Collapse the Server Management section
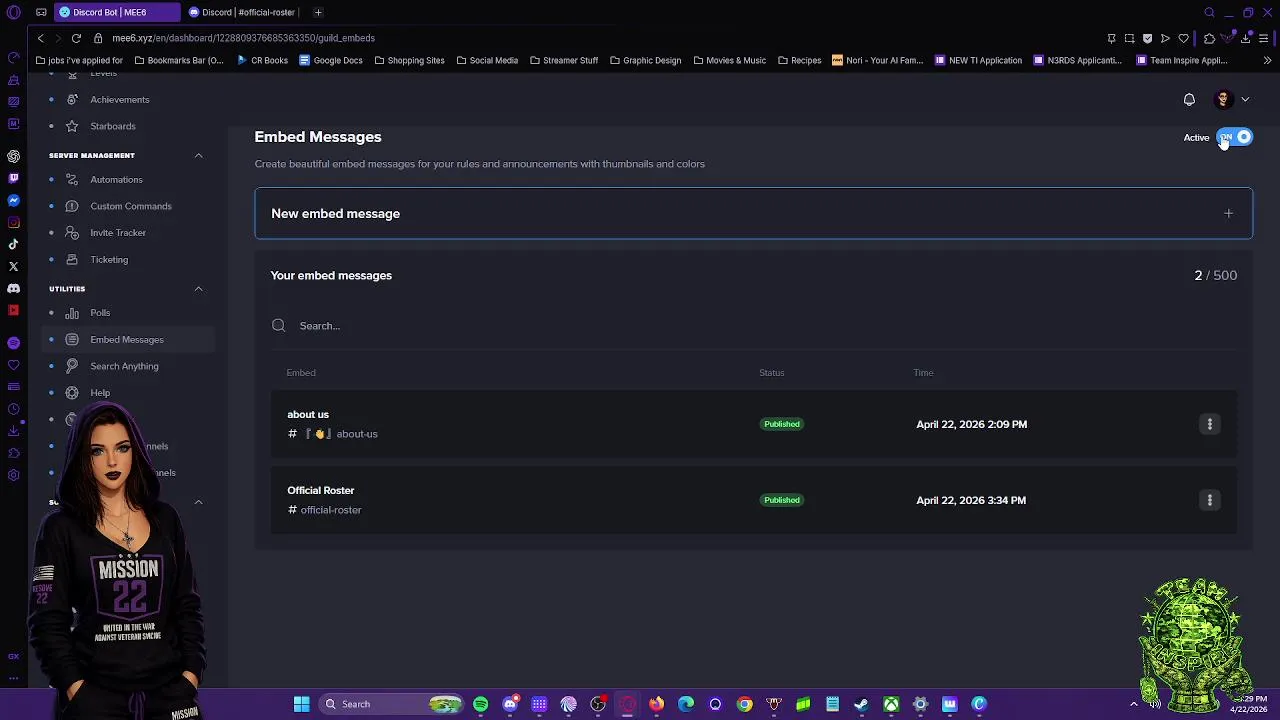Viewport: 1280px width, 720px height. click(198, 155)
